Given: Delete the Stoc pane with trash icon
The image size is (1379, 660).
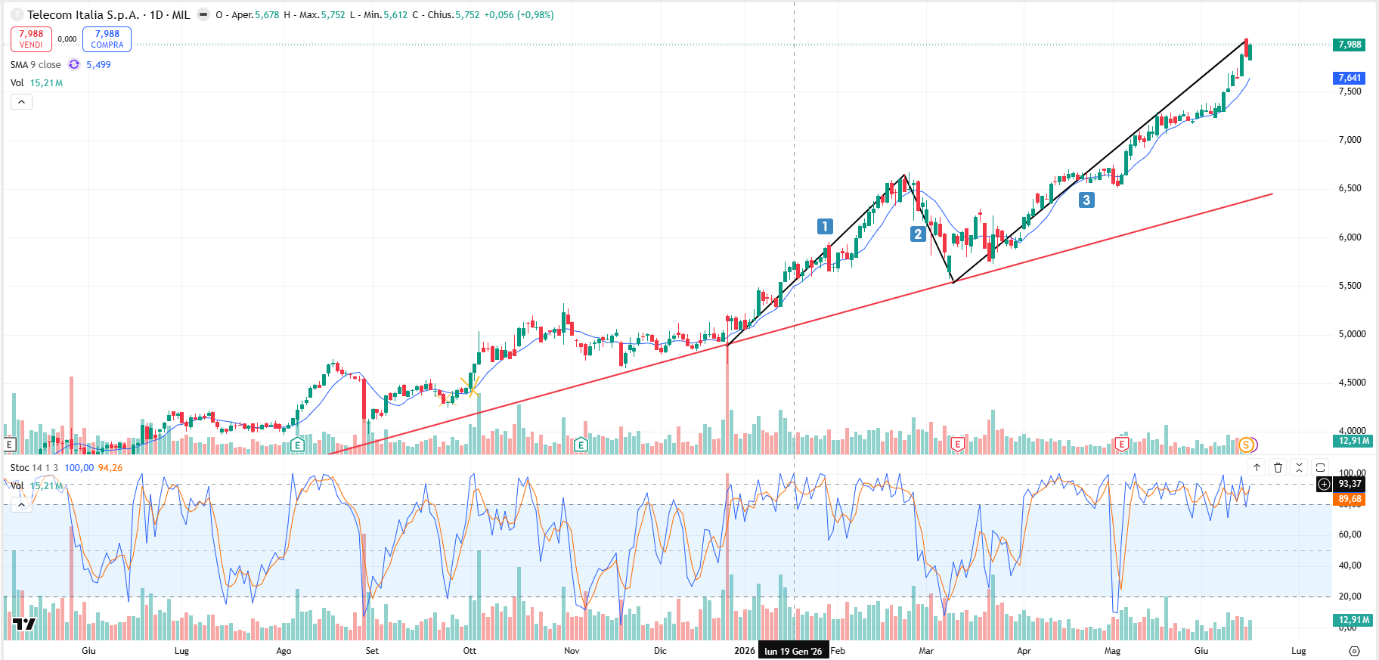Looking at the screenshot, I should 1278,467.
